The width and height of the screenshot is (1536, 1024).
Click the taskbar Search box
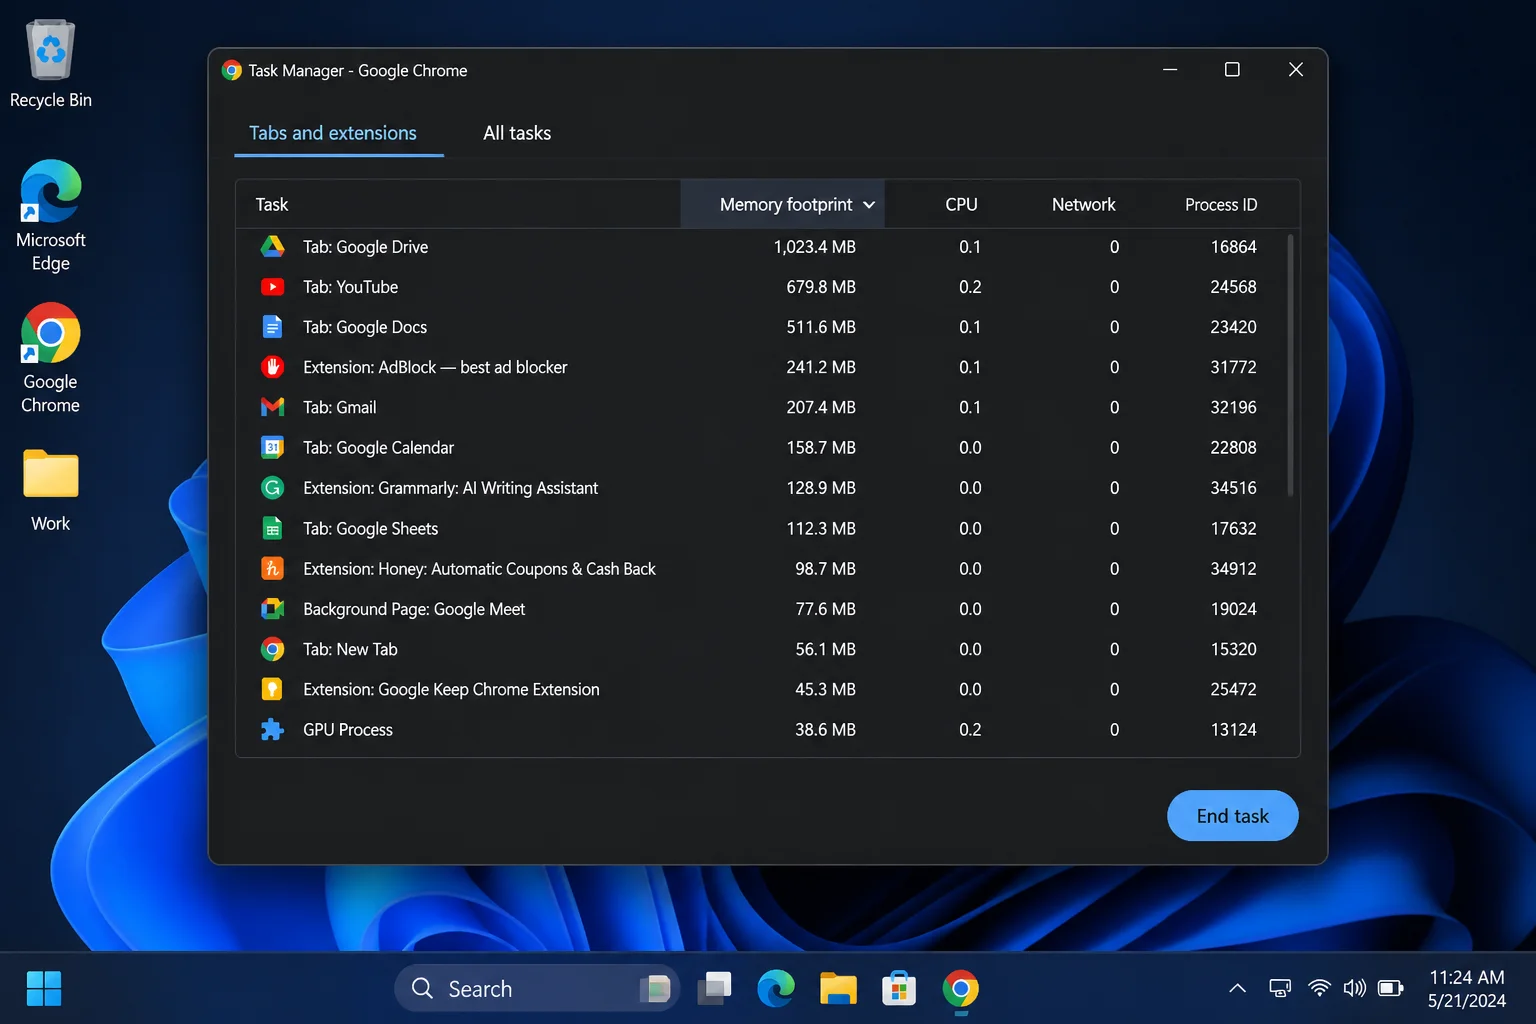[x=537, y=989]
